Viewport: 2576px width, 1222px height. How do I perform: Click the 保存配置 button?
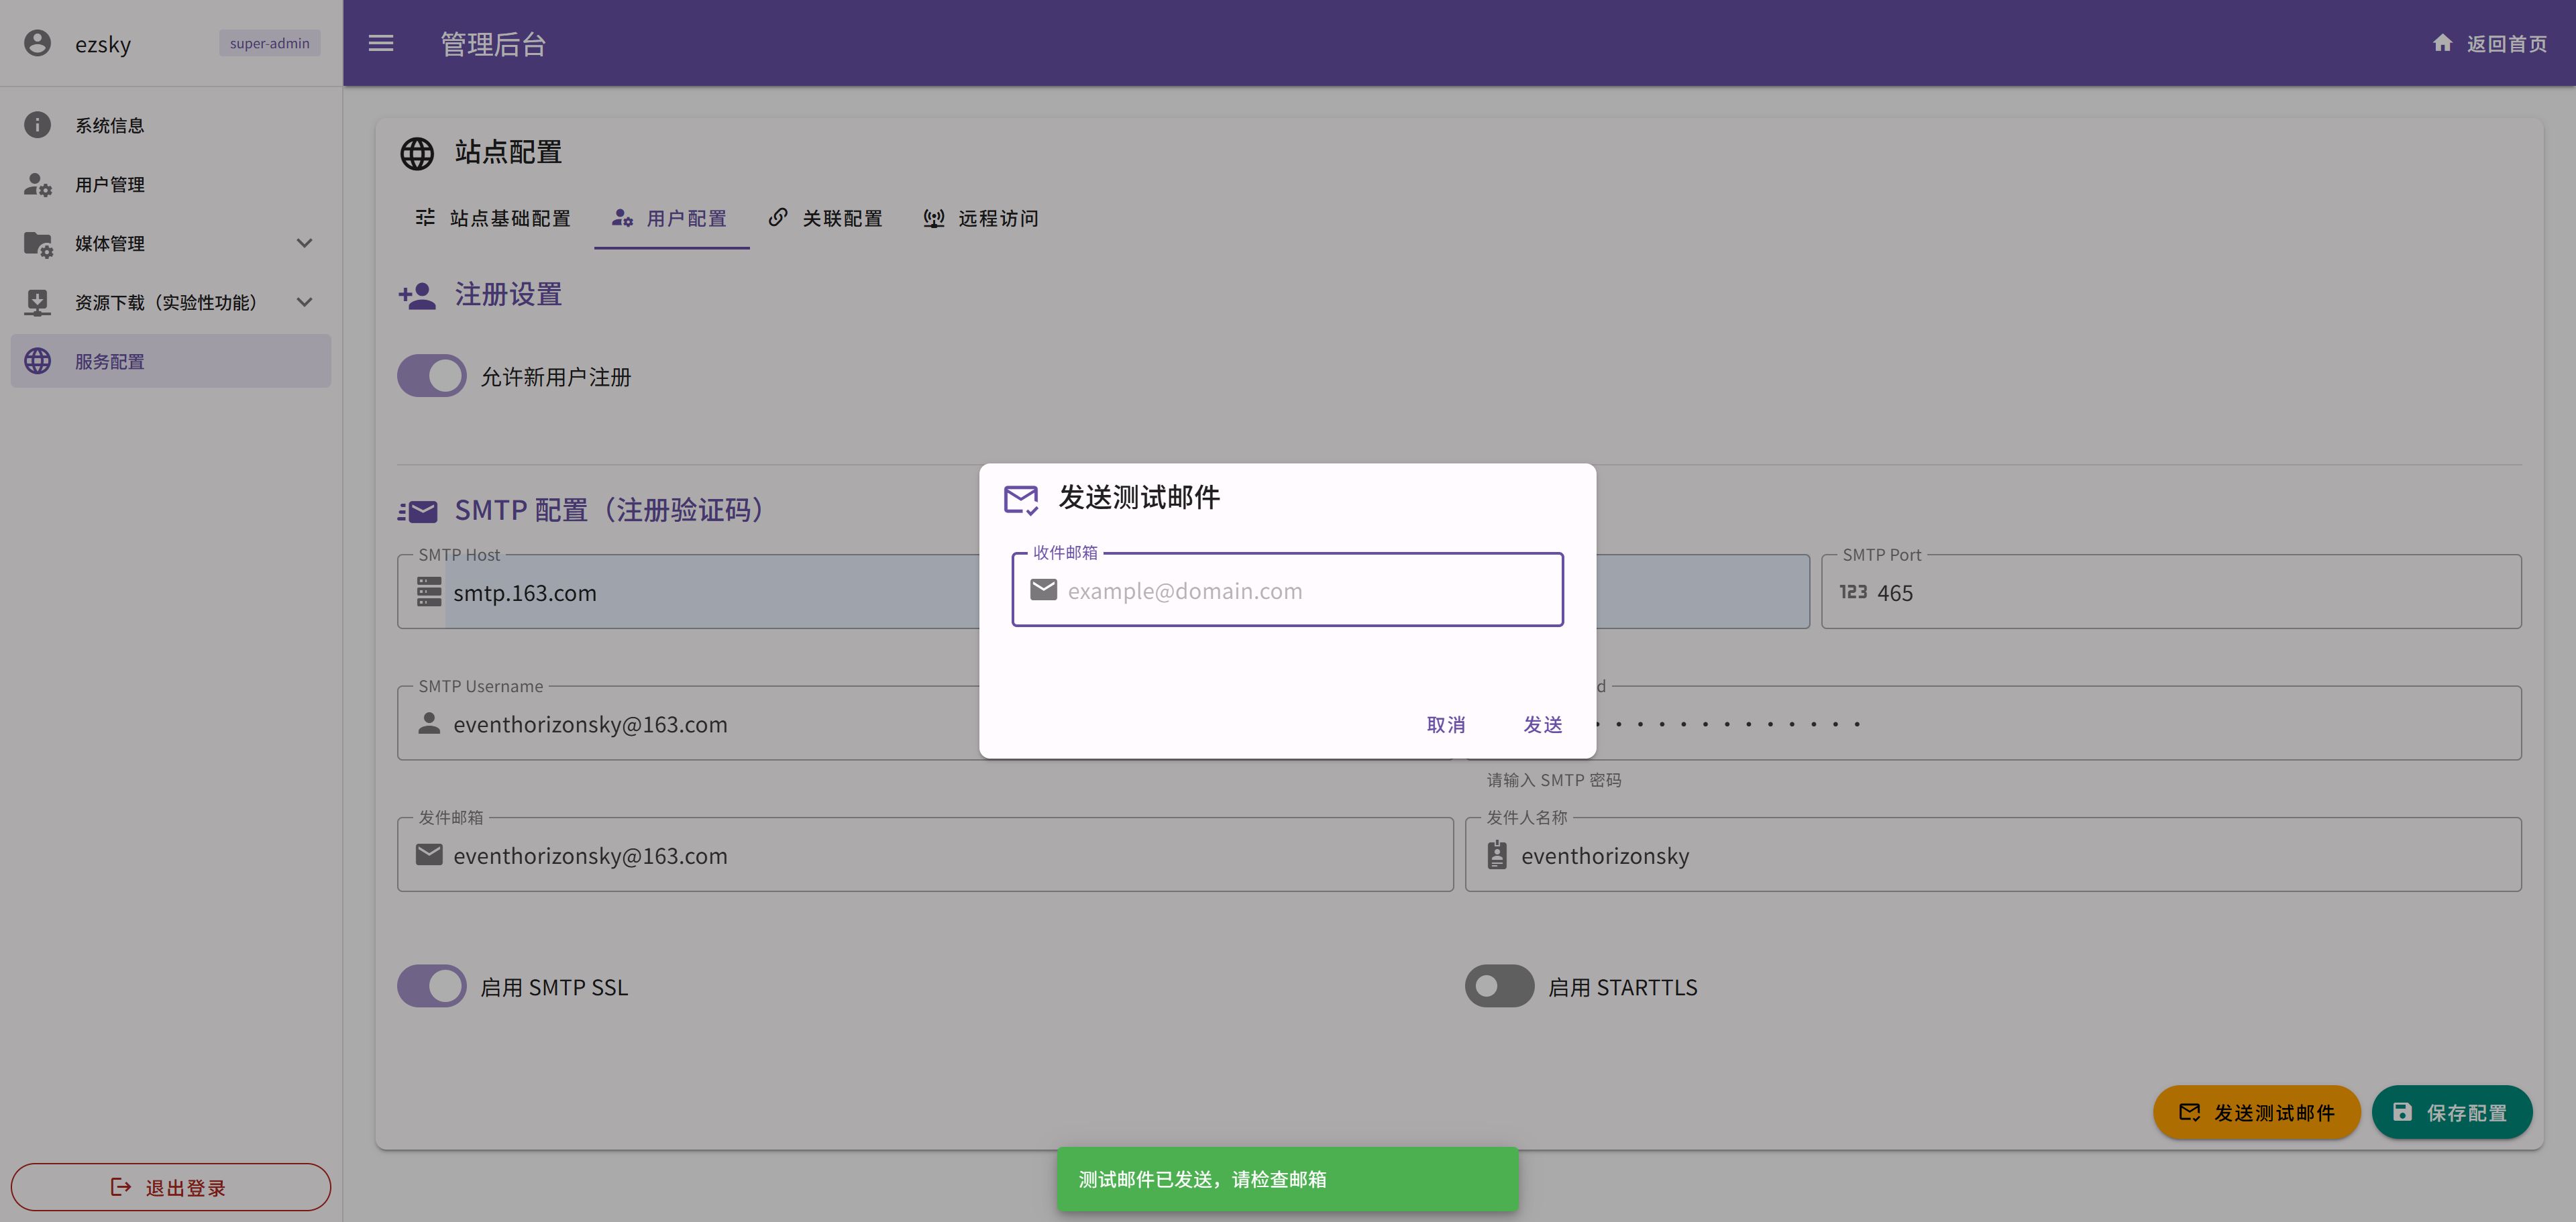point(2451,1112)
